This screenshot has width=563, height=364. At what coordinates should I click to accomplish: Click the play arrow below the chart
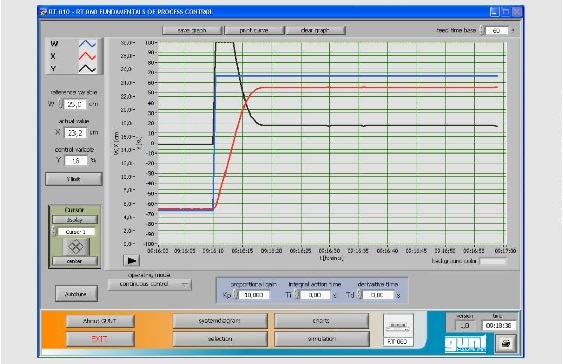pyautogui.click(x=131, y=261)
